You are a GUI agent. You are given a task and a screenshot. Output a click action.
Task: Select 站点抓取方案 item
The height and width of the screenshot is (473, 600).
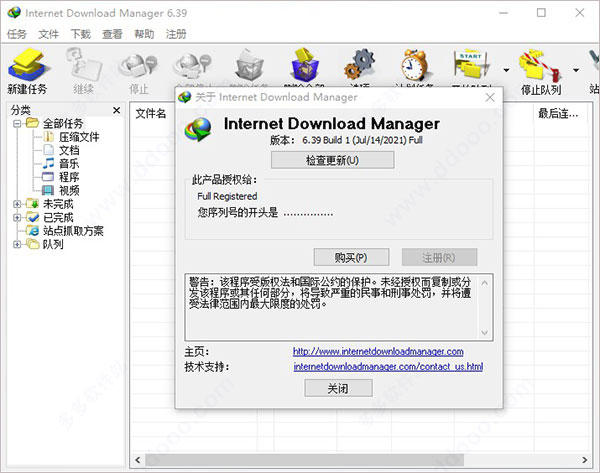click(x=73, y=231)
